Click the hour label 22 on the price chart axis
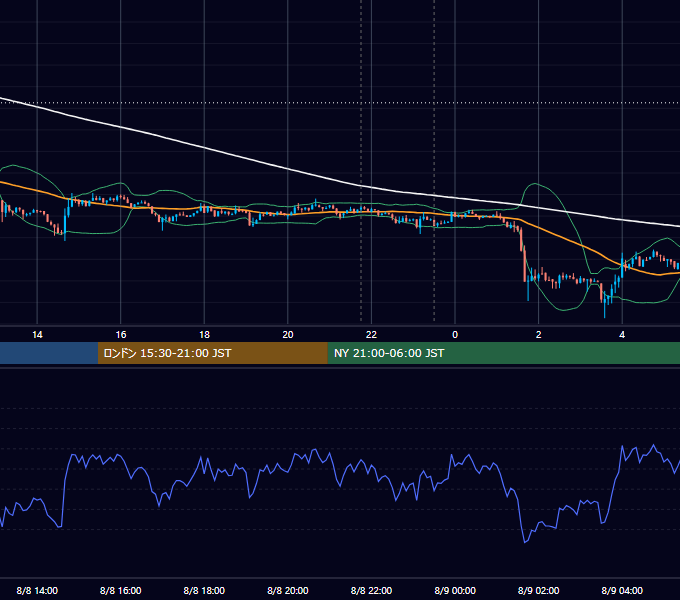Viewport: 680px width, 600px height. (x=371, y=335)
